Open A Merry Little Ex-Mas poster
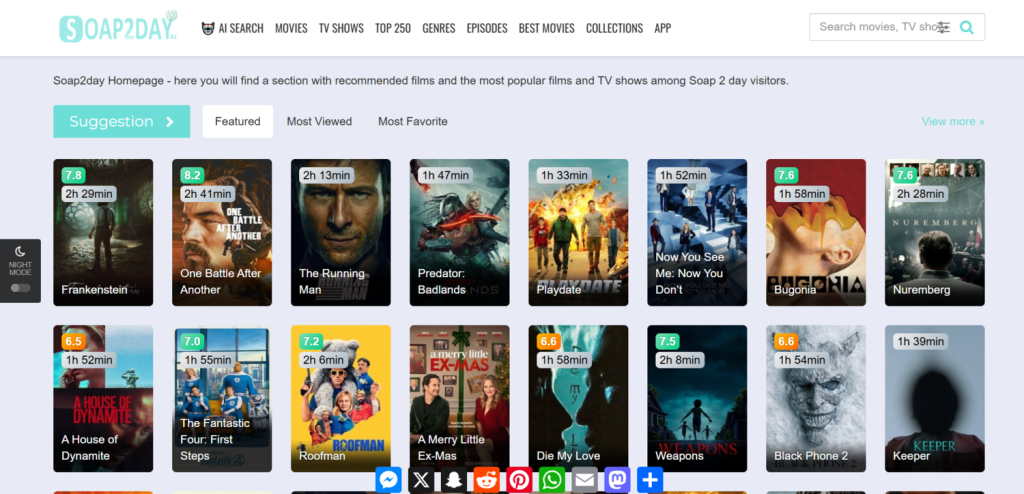1024x494 pixels. [460, 399]
